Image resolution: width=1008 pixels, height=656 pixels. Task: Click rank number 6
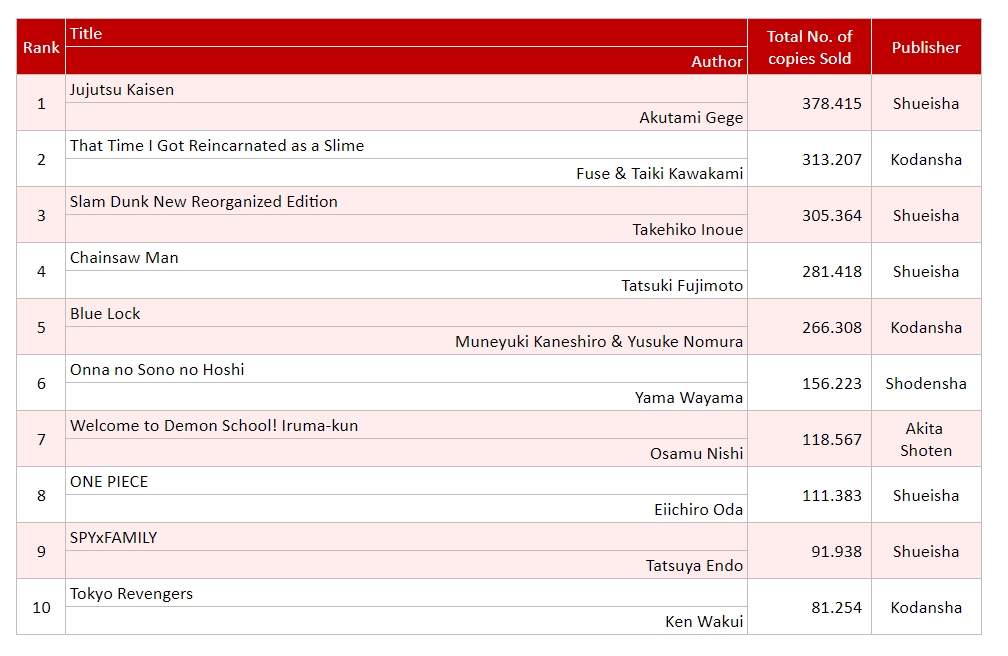[x=41, y=383]
